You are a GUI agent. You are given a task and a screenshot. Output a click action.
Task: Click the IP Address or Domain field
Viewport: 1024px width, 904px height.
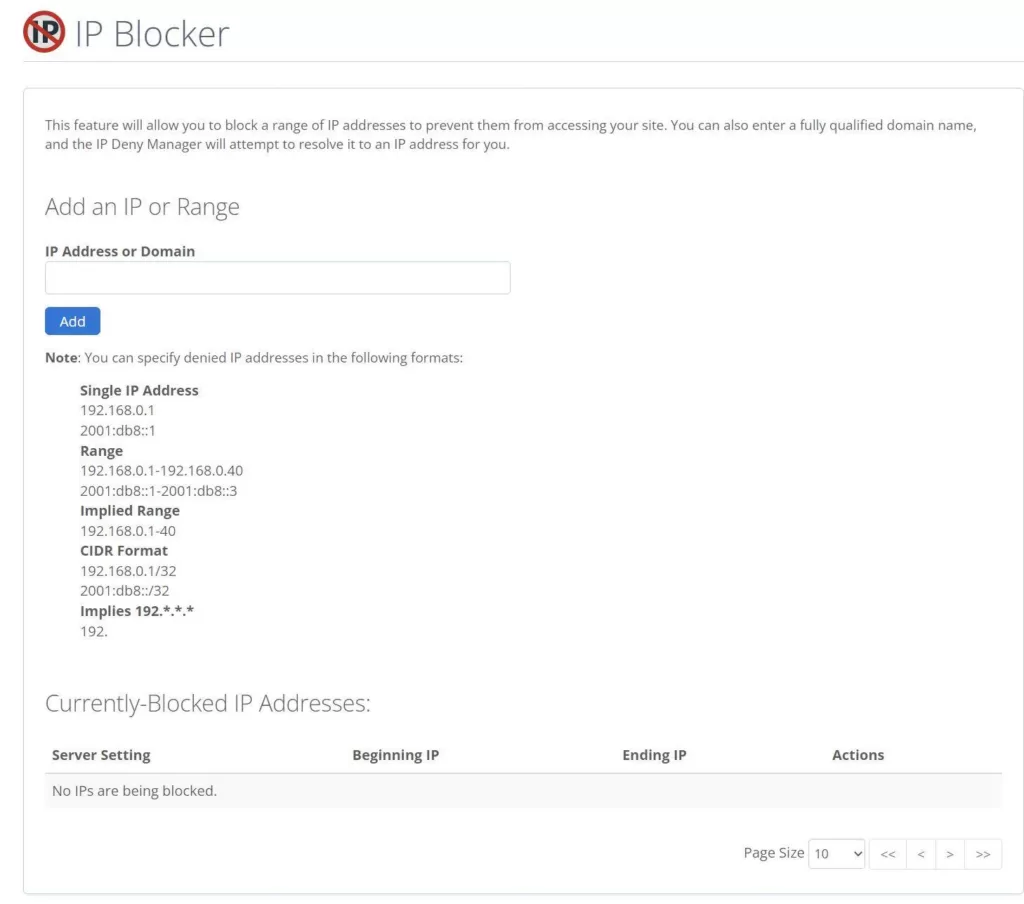click(277, 278)
